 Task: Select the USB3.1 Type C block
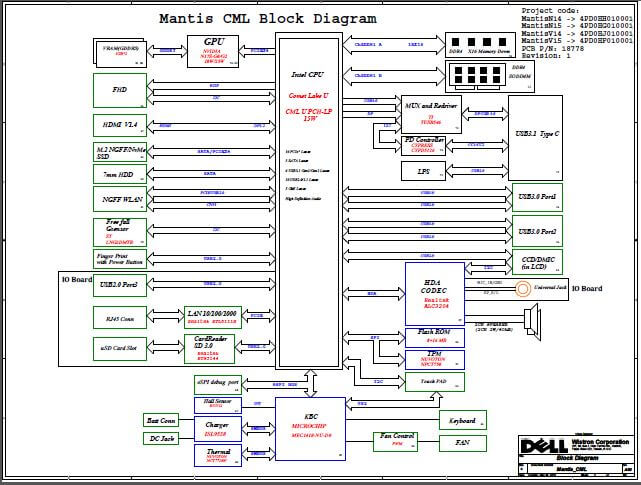535,130
